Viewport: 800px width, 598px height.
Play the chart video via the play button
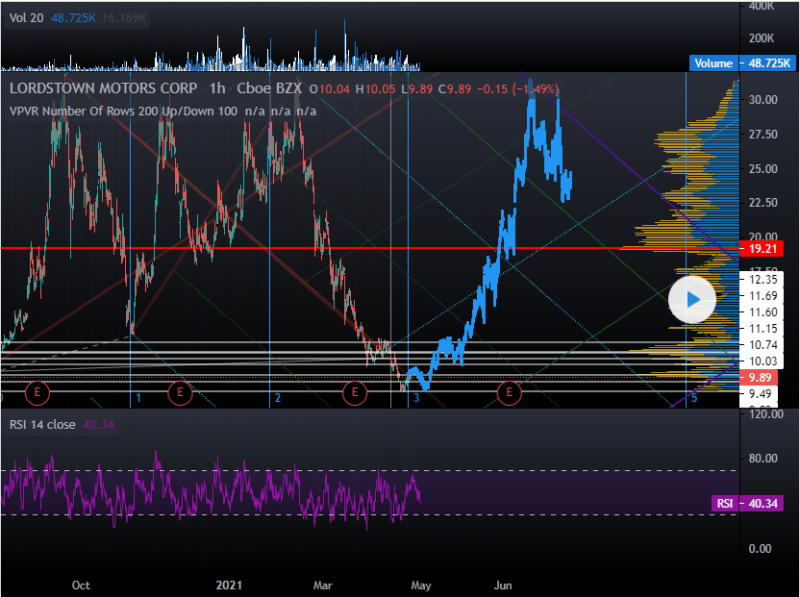click(x=692, y=300)
